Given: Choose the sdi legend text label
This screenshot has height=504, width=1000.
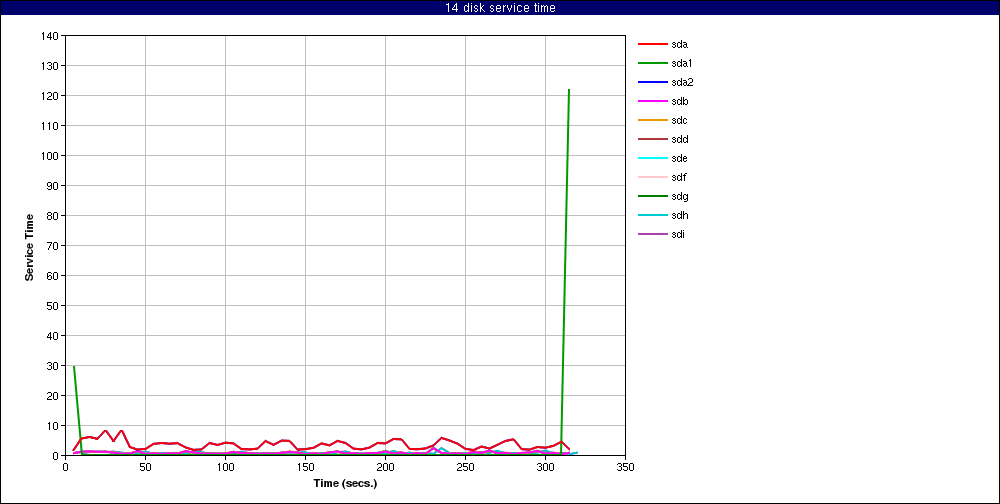Looking at the screenshot, I should (679, 235).
